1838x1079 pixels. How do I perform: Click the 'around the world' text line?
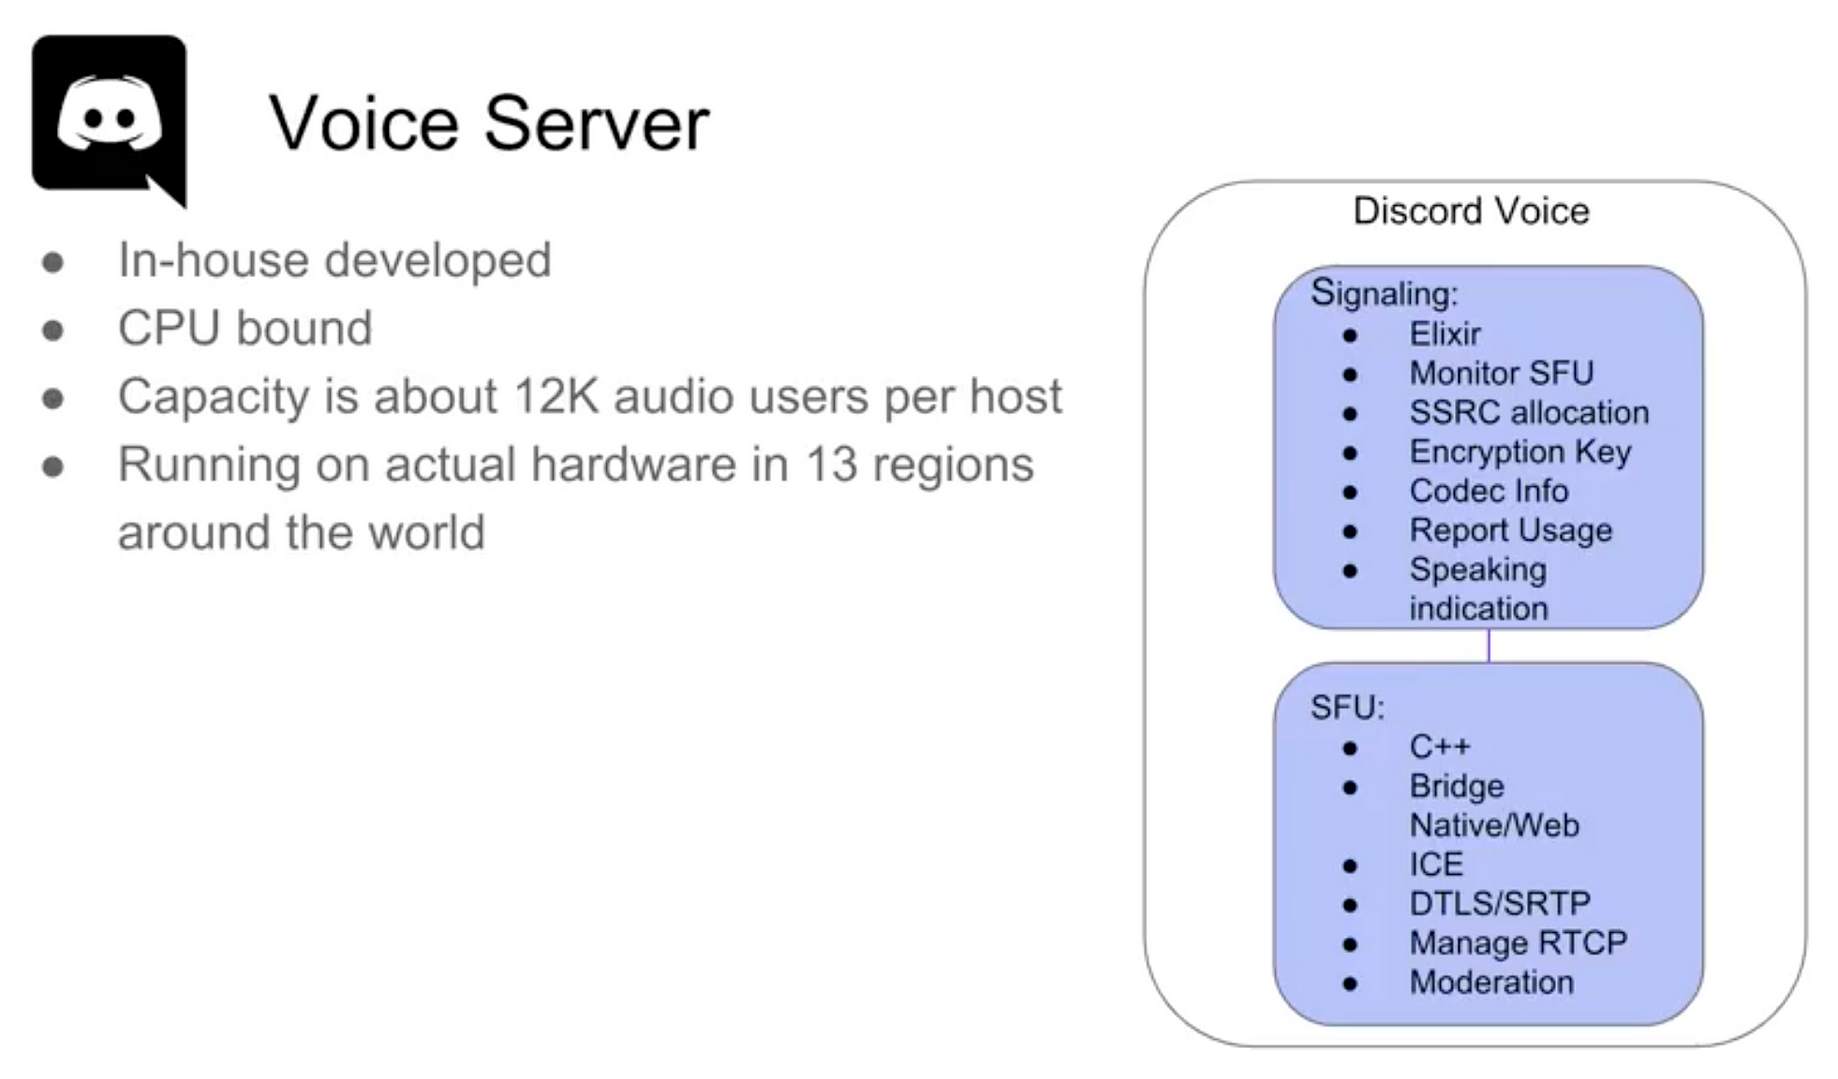click(301, 532)
